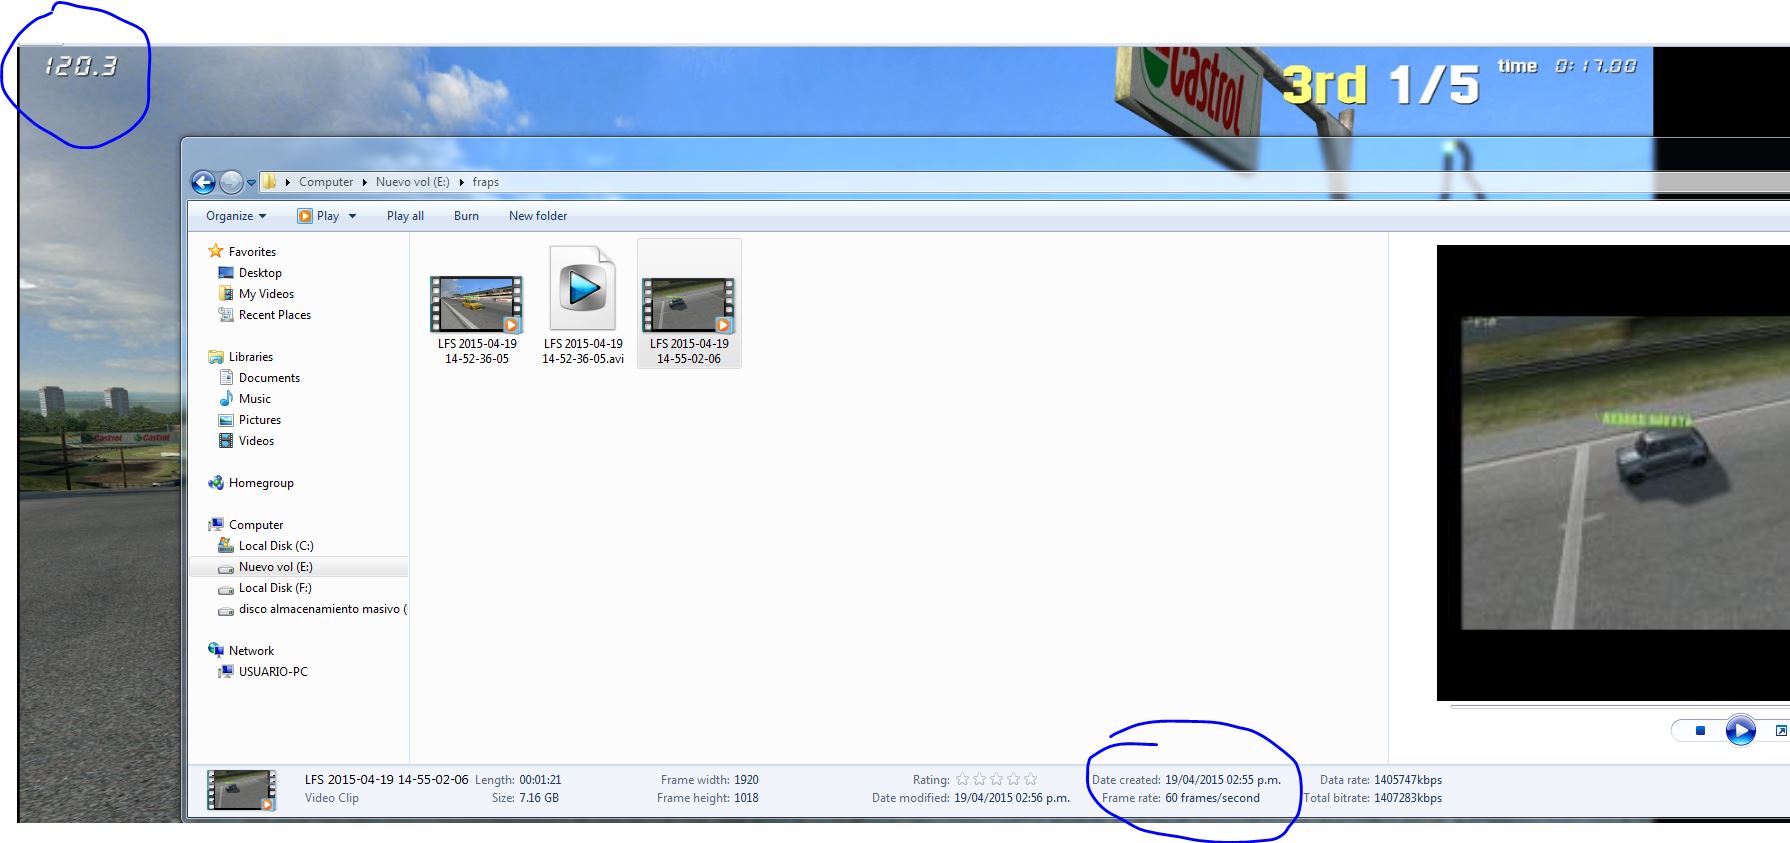Click the video preview in preview pane

tap(1613, 473)
